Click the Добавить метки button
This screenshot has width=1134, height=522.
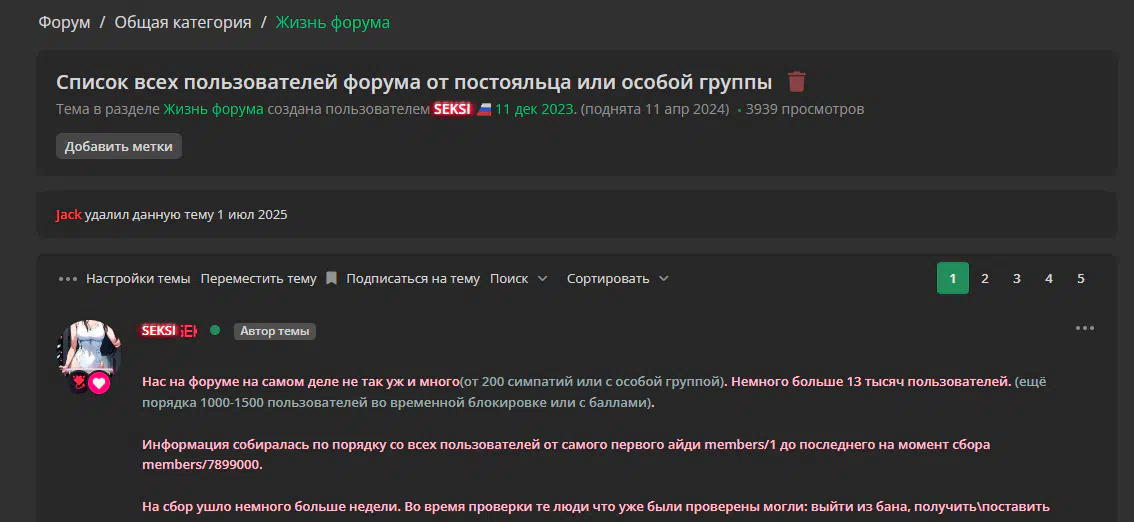pyautogui.click(x=119, y=147)
